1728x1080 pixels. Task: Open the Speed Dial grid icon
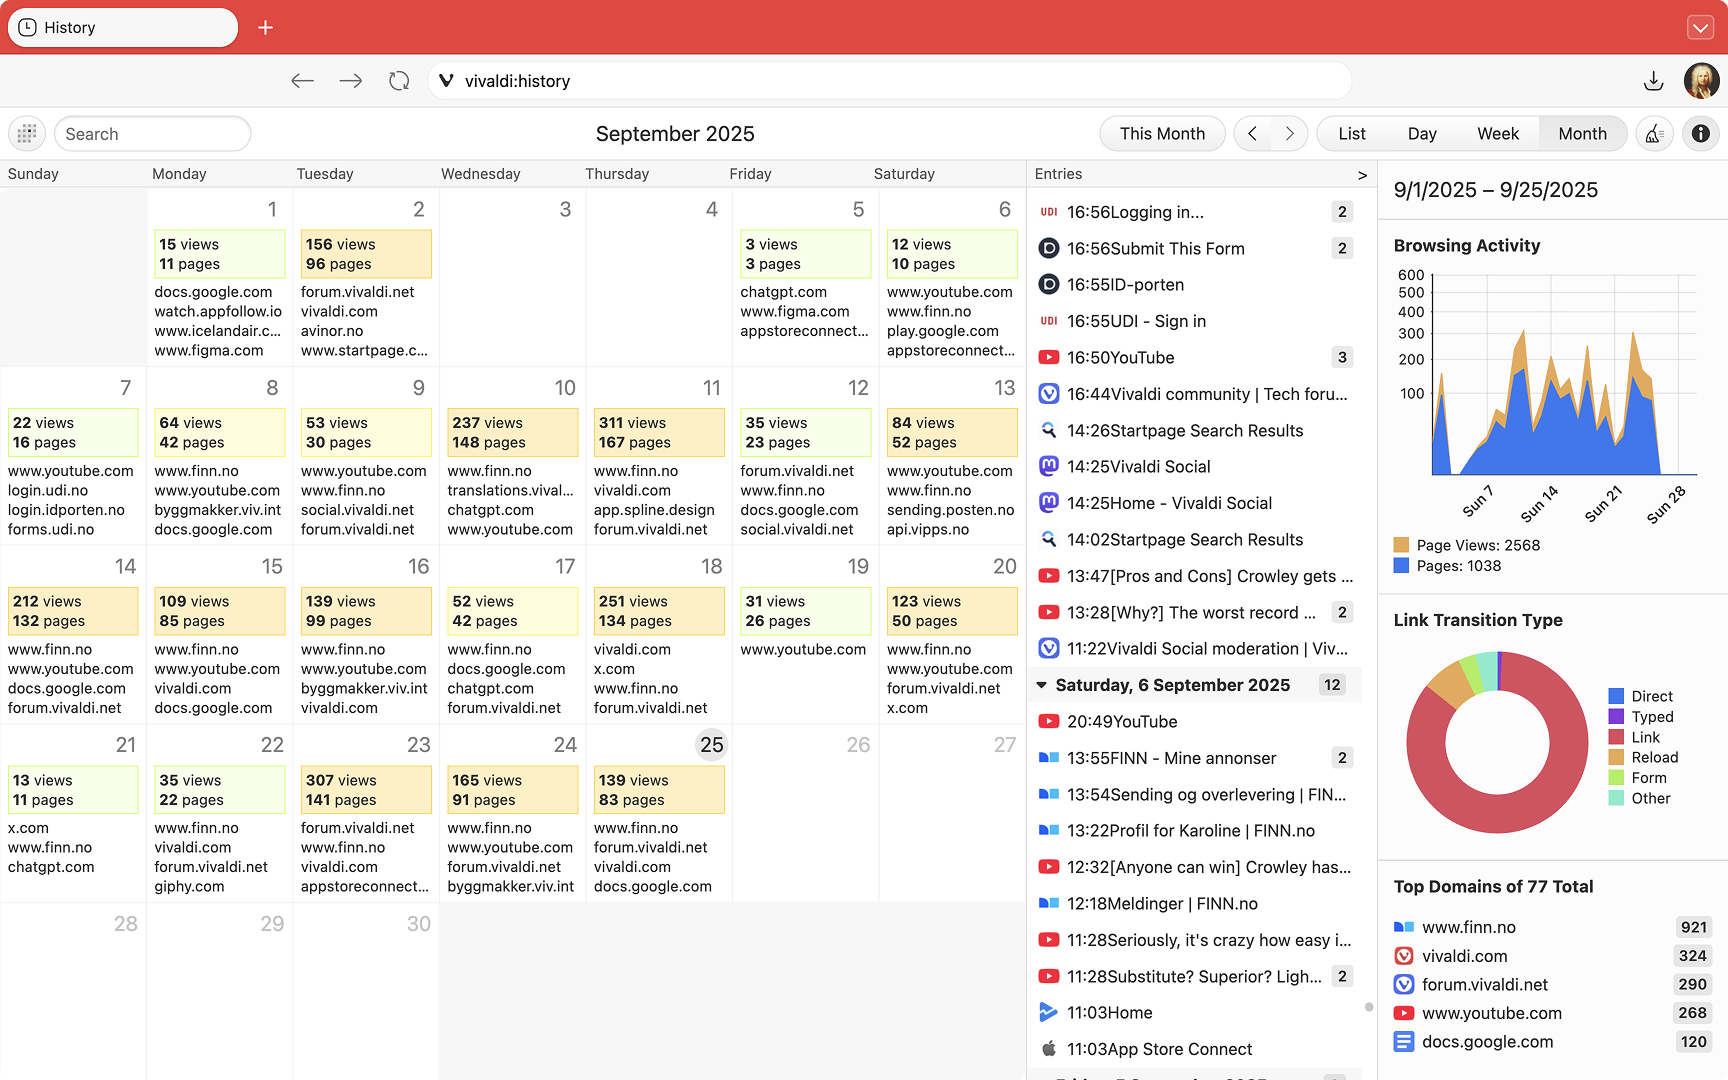coord(27,134)
